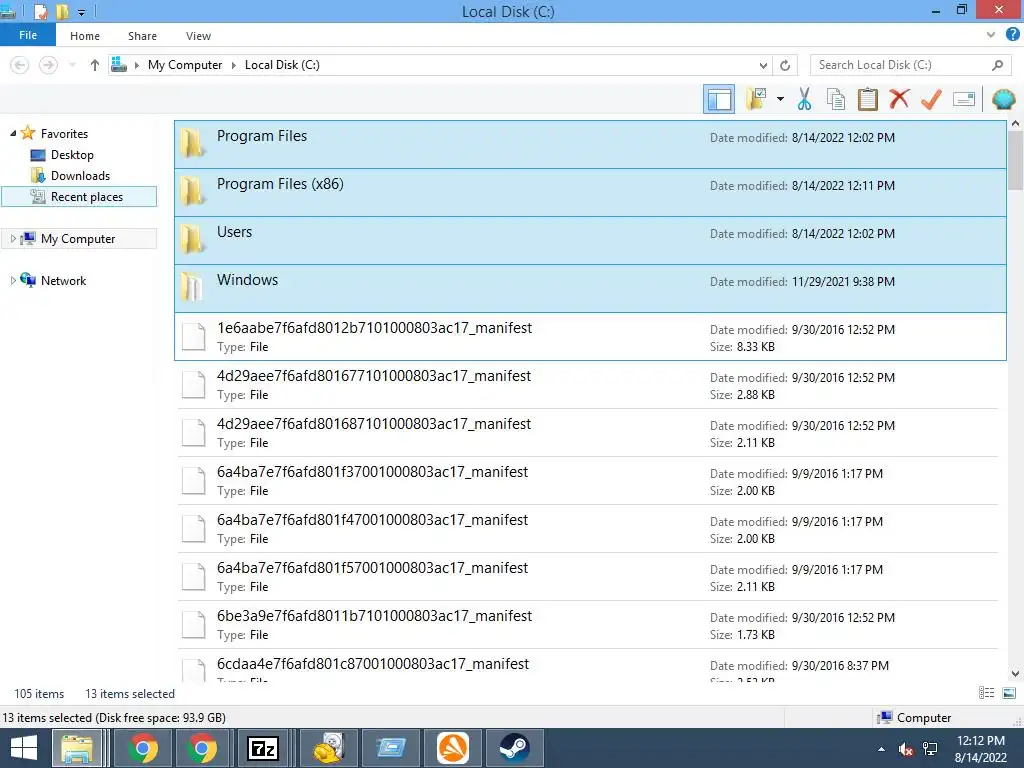Image resolution: width=1024 pixels, height=768 pixels.
Task: Click the folder options icon with checkbox
Action: [x=756, y=99]
